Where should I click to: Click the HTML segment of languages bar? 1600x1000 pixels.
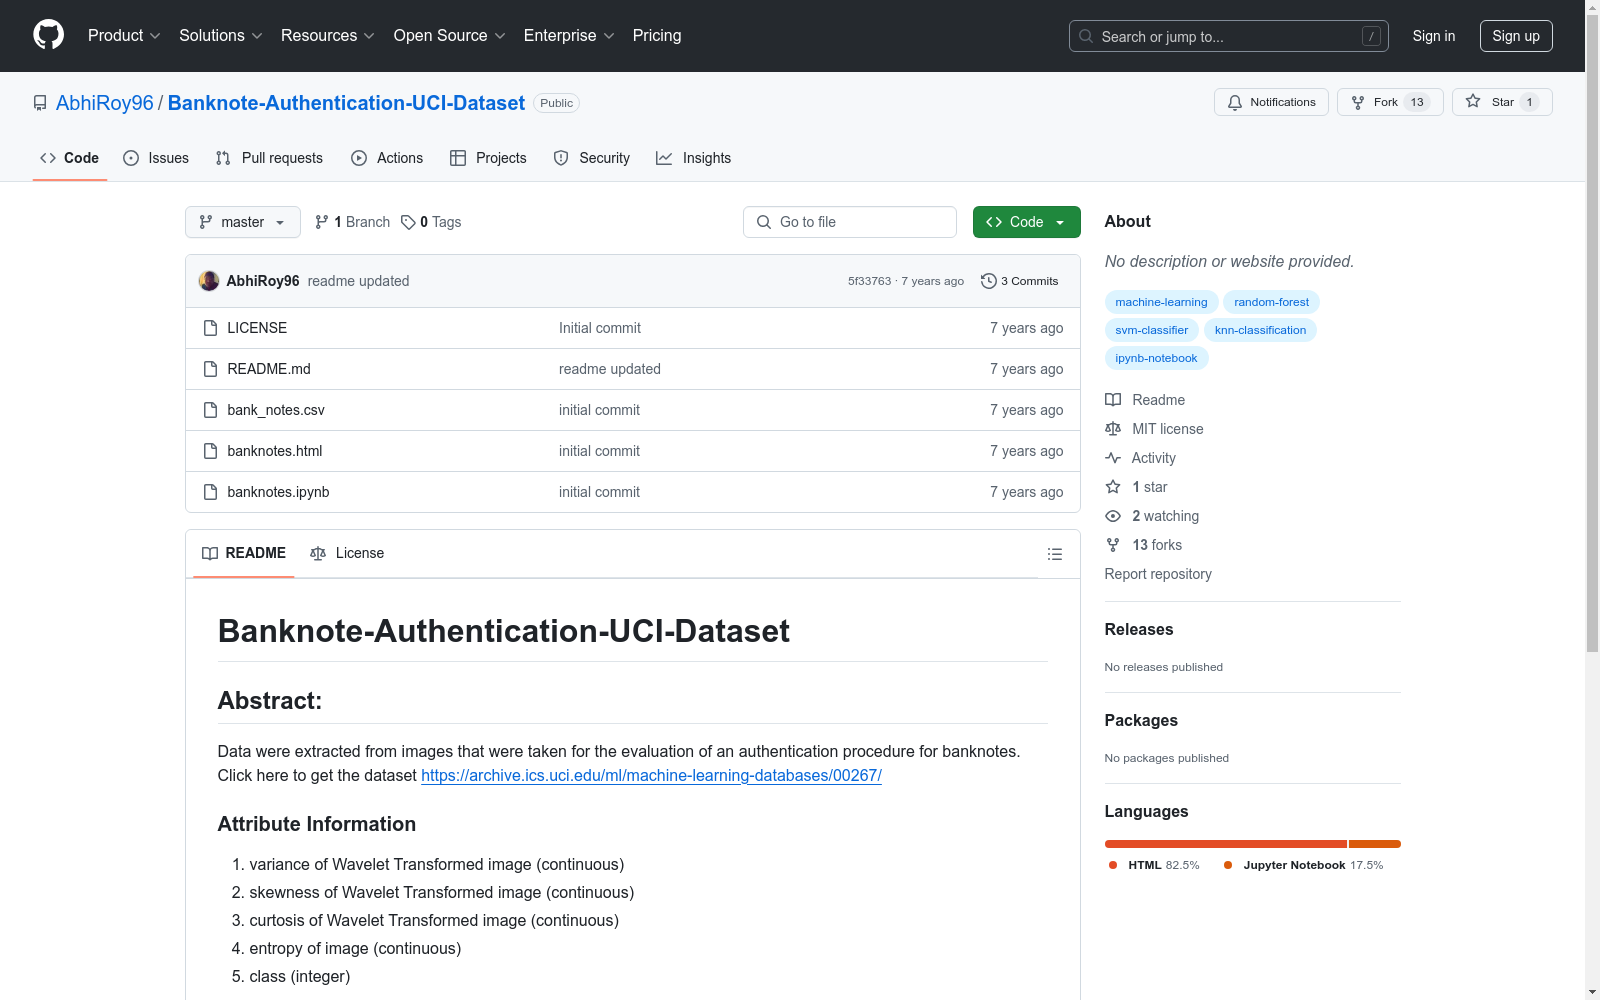(1225, 844)
